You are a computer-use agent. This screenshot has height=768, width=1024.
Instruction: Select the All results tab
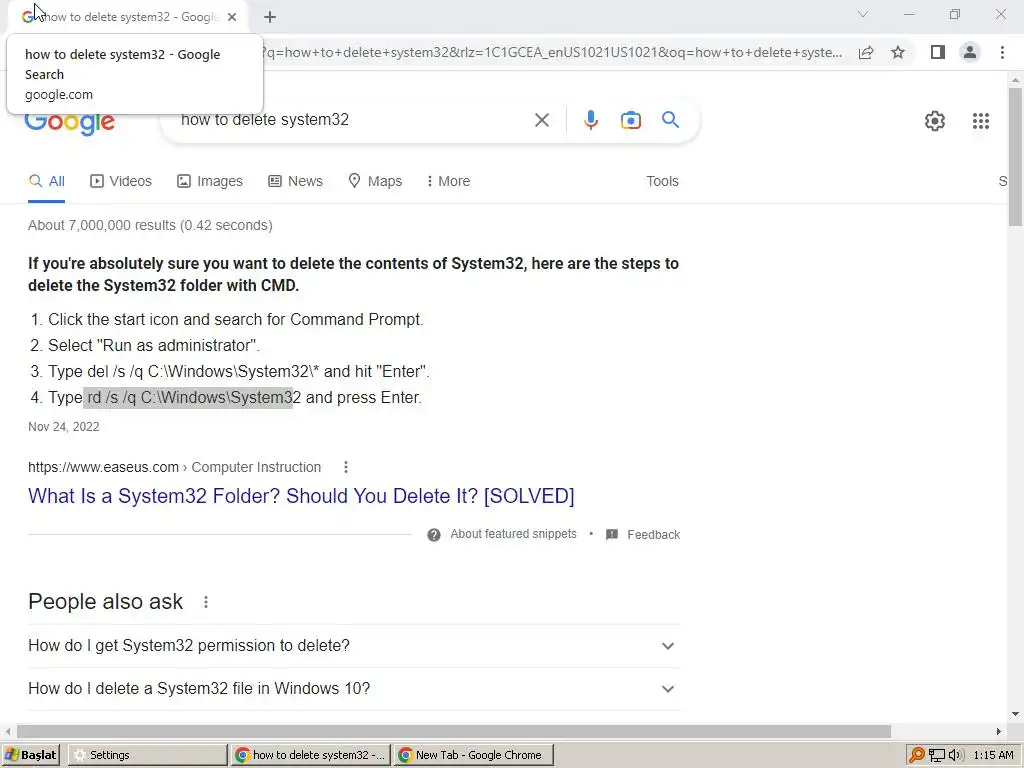pyautogui.click(x=47, y=181)
